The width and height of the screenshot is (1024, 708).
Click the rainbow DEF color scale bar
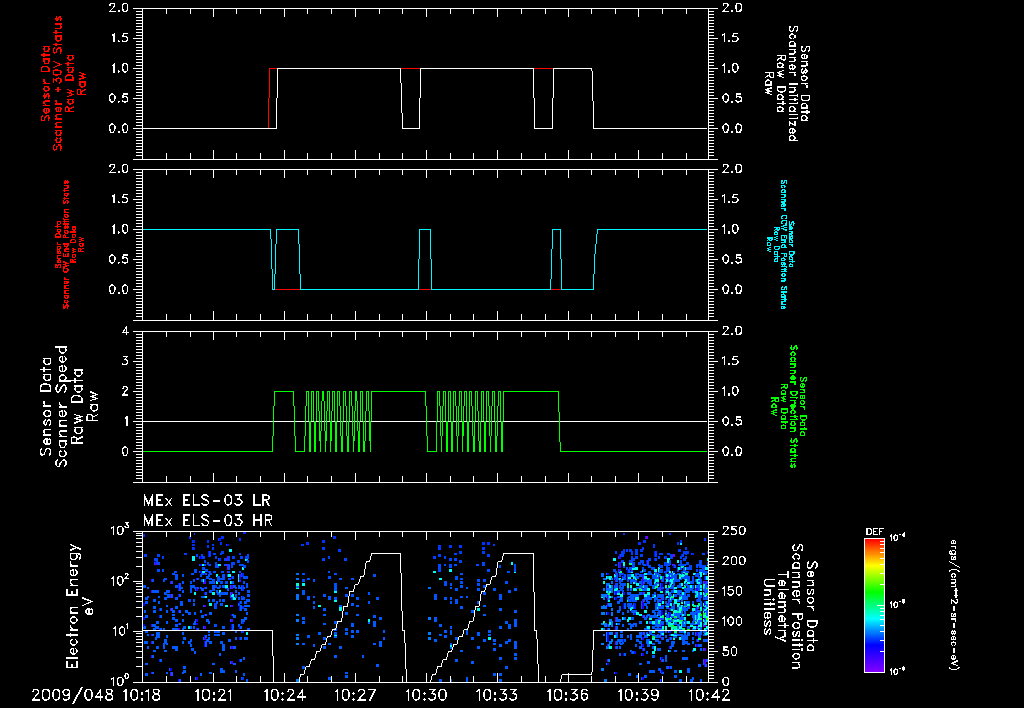coord(874,605)
